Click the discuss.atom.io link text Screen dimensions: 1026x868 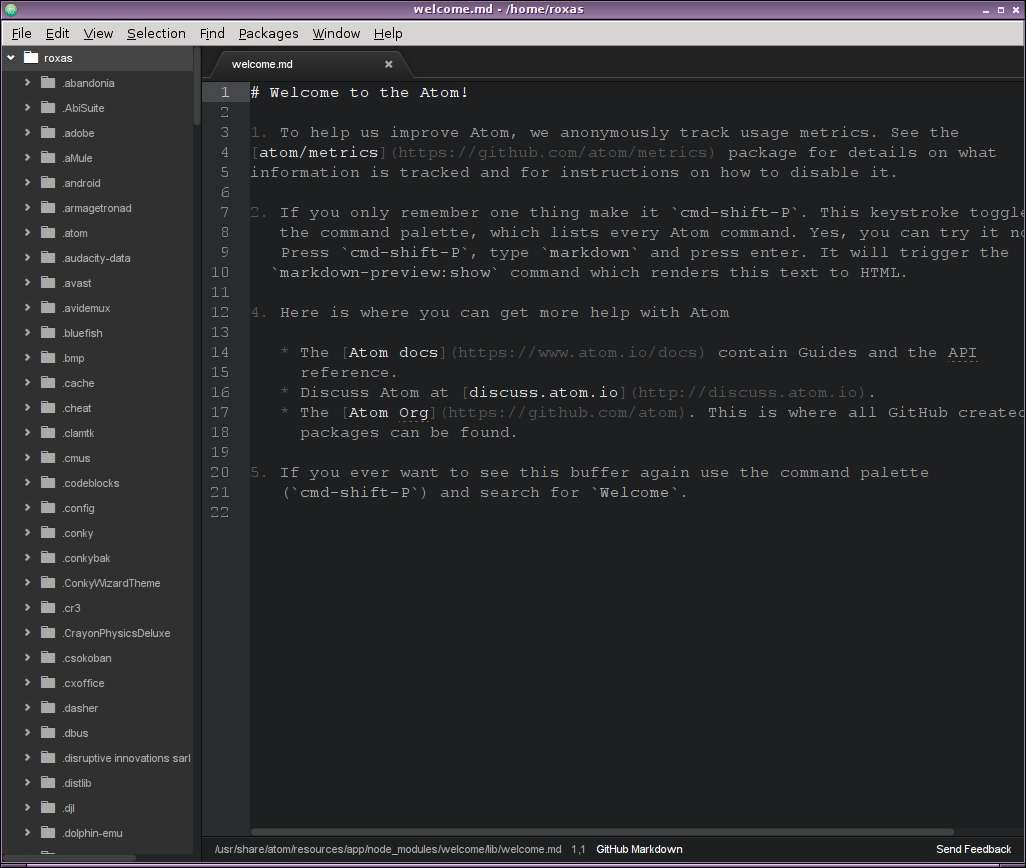click(x=543, y=392)
